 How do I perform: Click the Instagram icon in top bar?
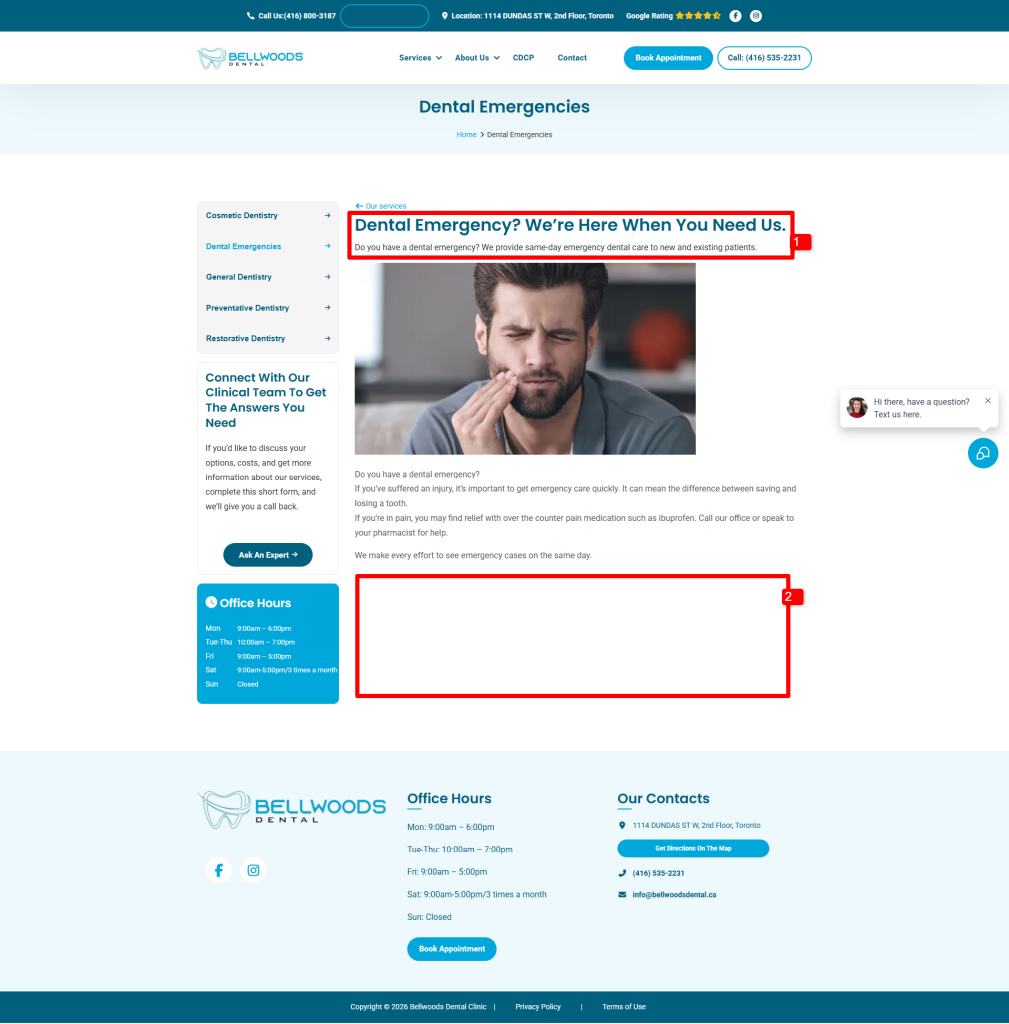pos(756,16)
